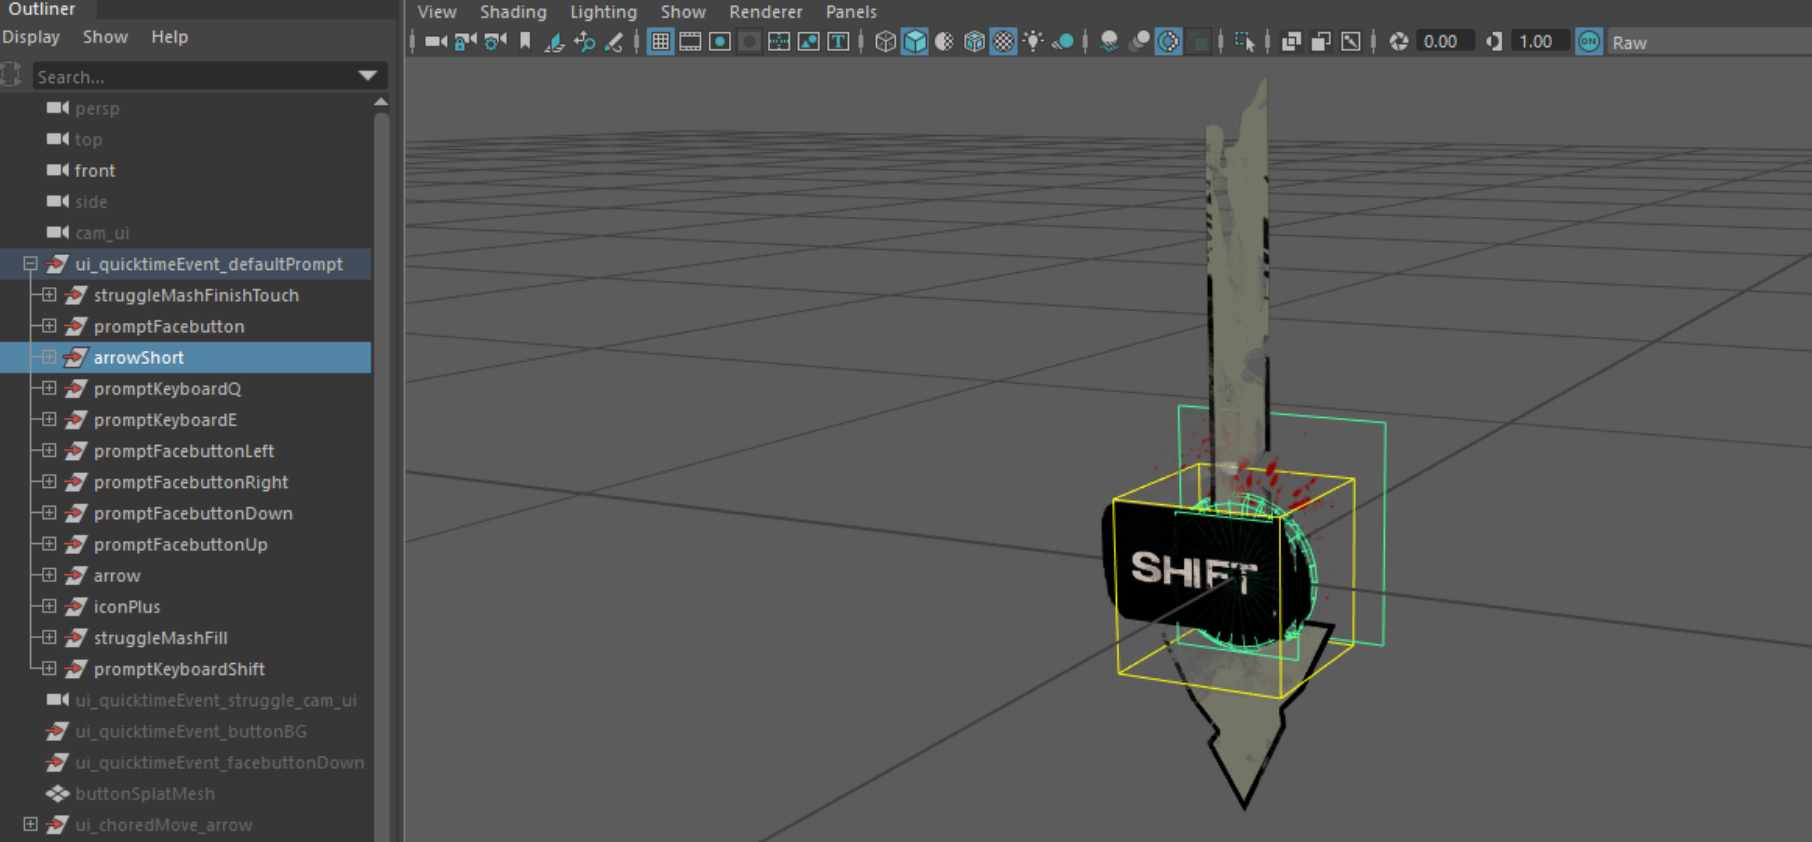
Task: Click the XRay Joints icon
Action: pos(1350,42)
